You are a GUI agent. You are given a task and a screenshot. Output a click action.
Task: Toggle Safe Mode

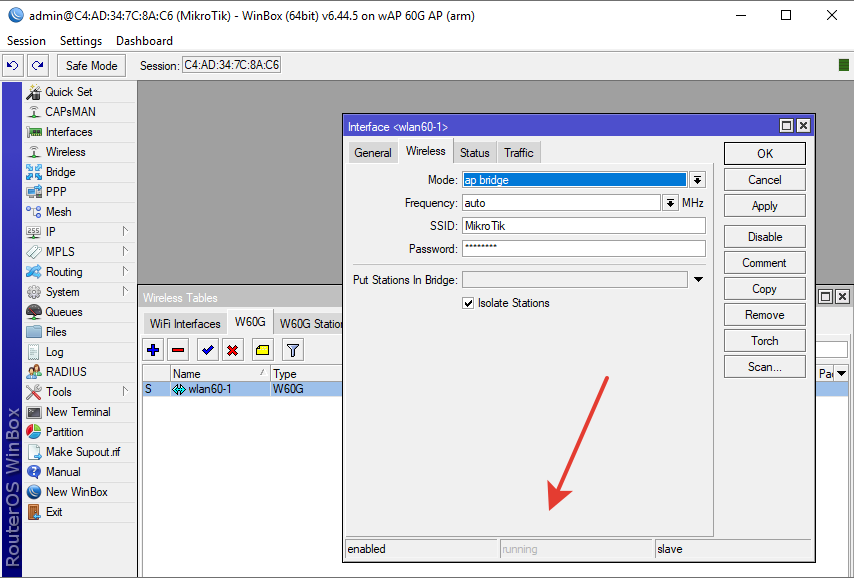click(92, 65)
